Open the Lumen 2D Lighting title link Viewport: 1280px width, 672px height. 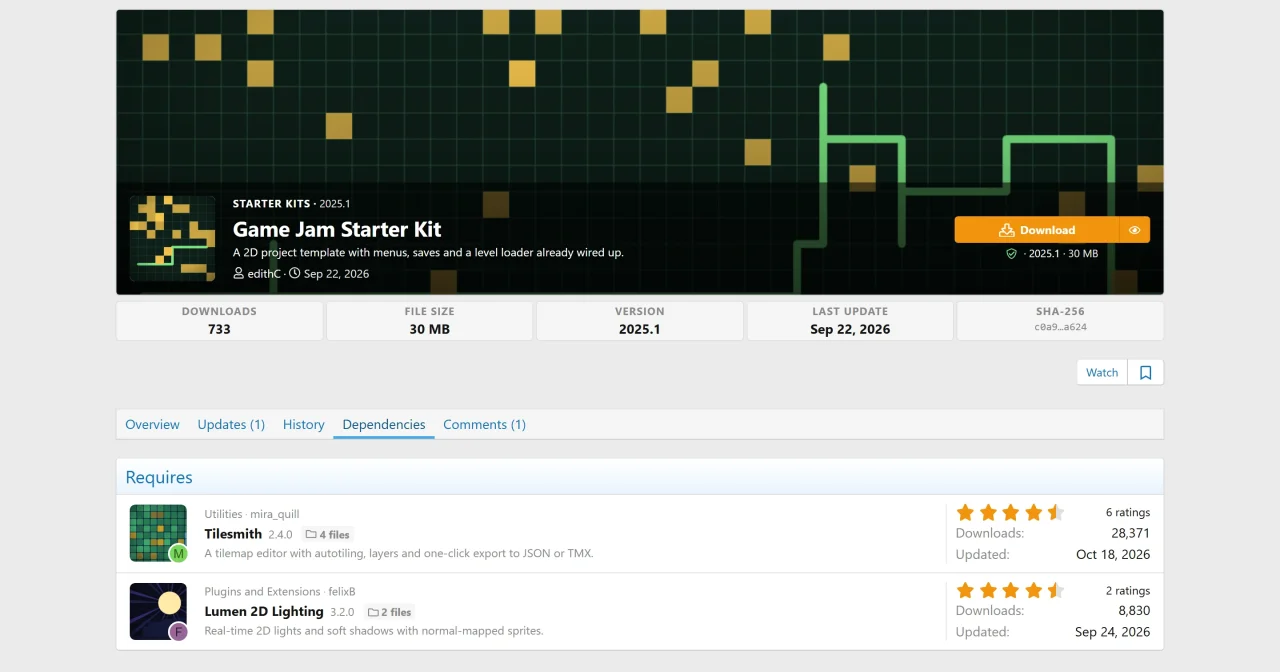tap(264, 612)
